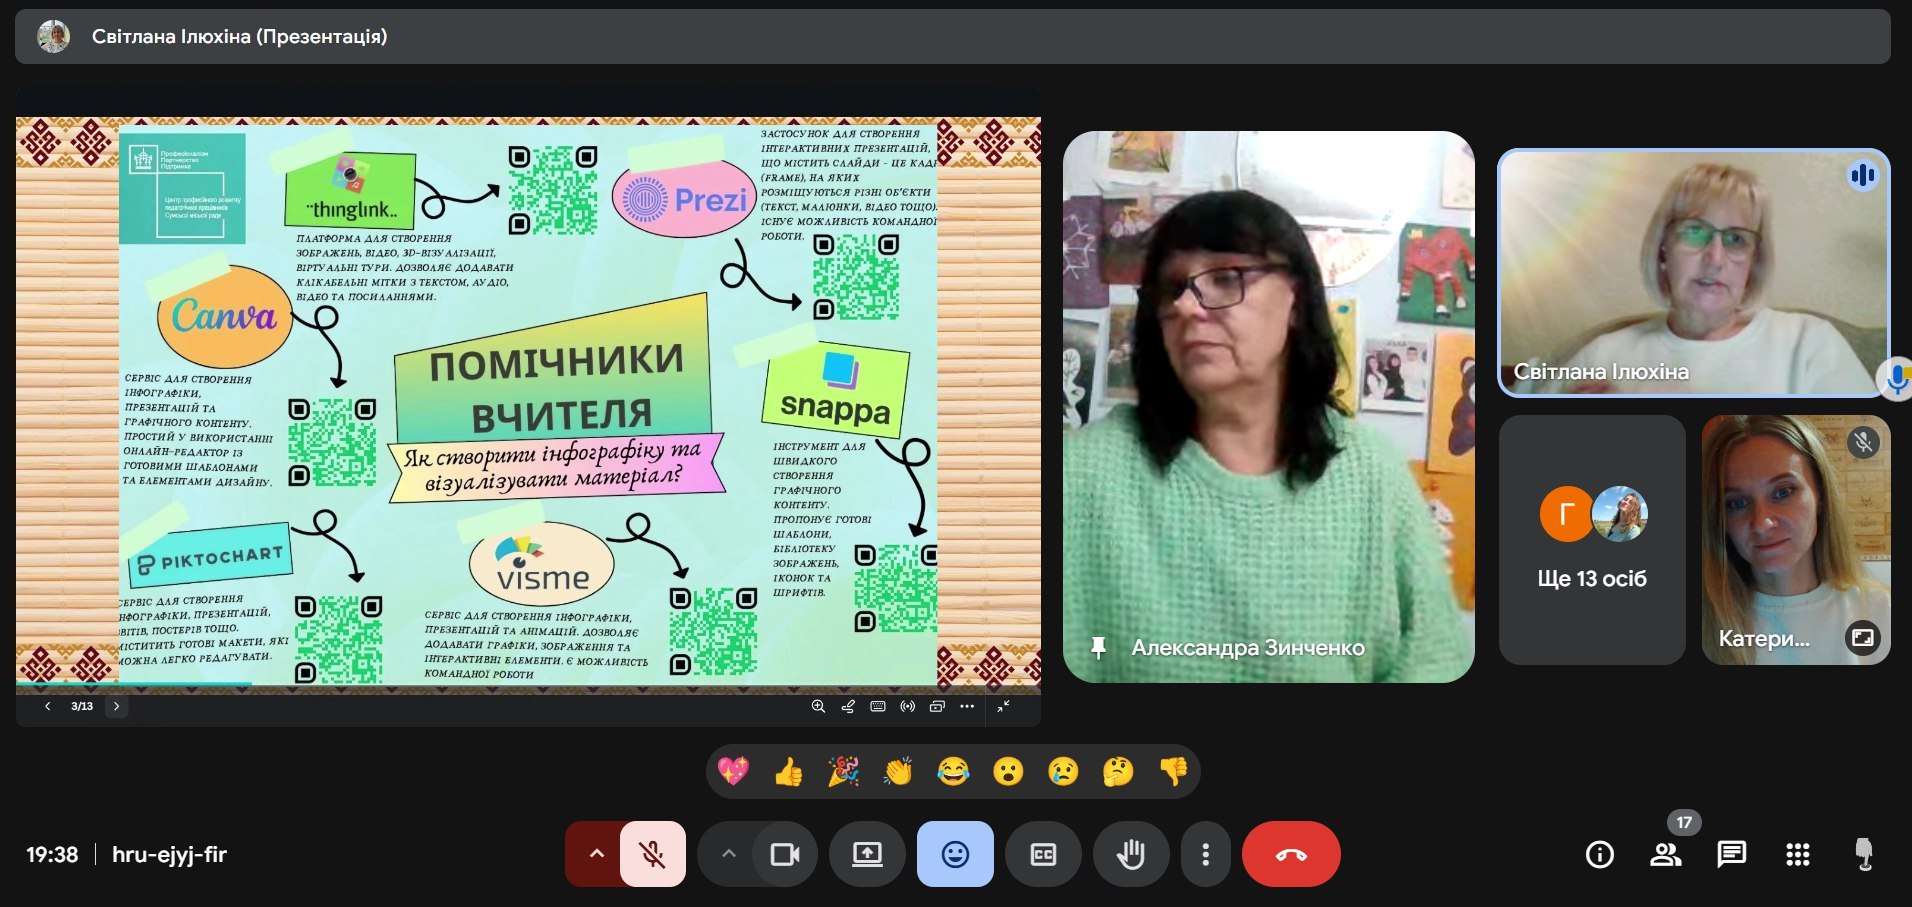Screen dimensions: 1912x907
Task: Zoom into the presentation with magnifier icon
Action: tap(818, 706)
